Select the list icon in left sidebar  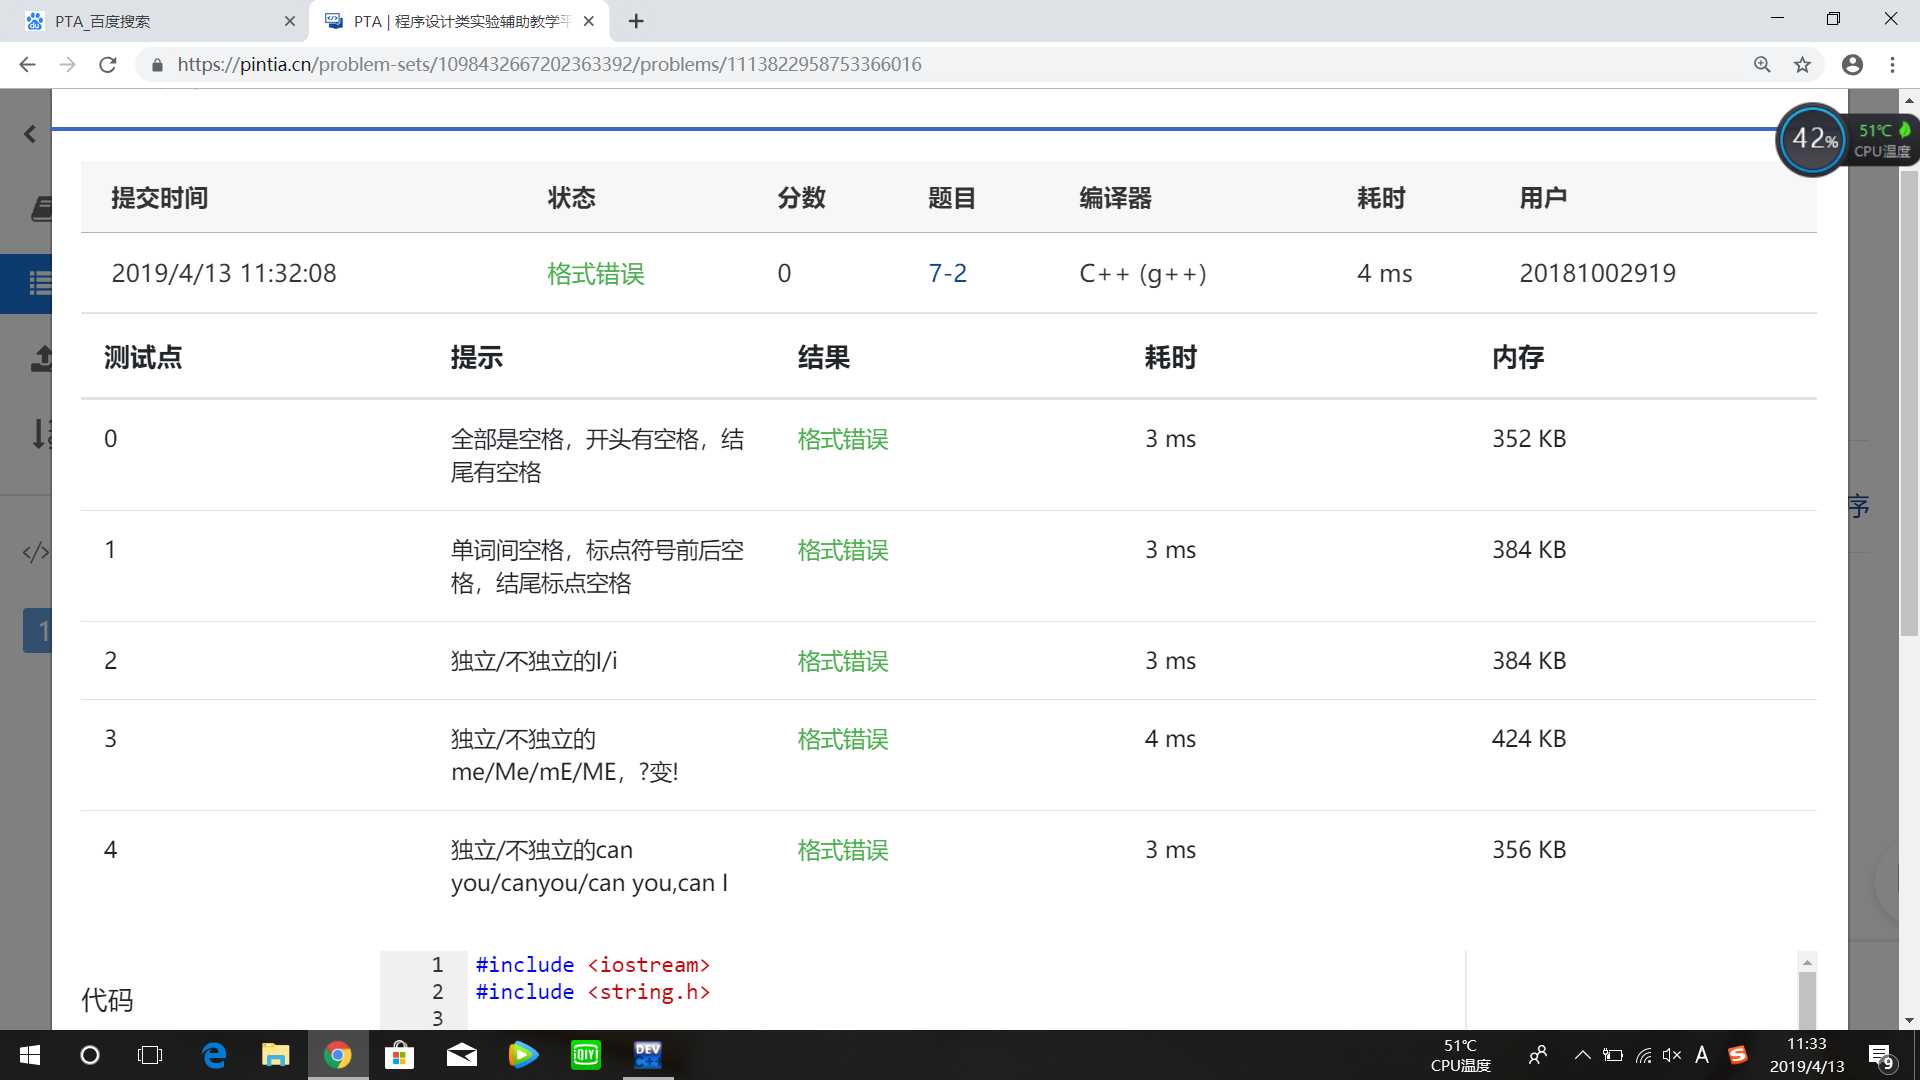click(40, 283)
